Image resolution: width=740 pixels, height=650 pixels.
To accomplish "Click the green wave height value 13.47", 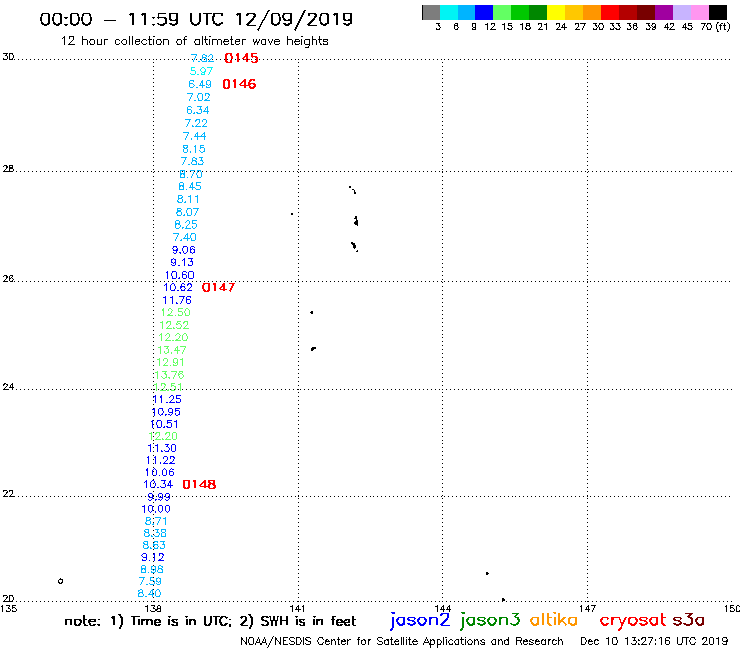I will pyautogui.click(x=172, y=350).
